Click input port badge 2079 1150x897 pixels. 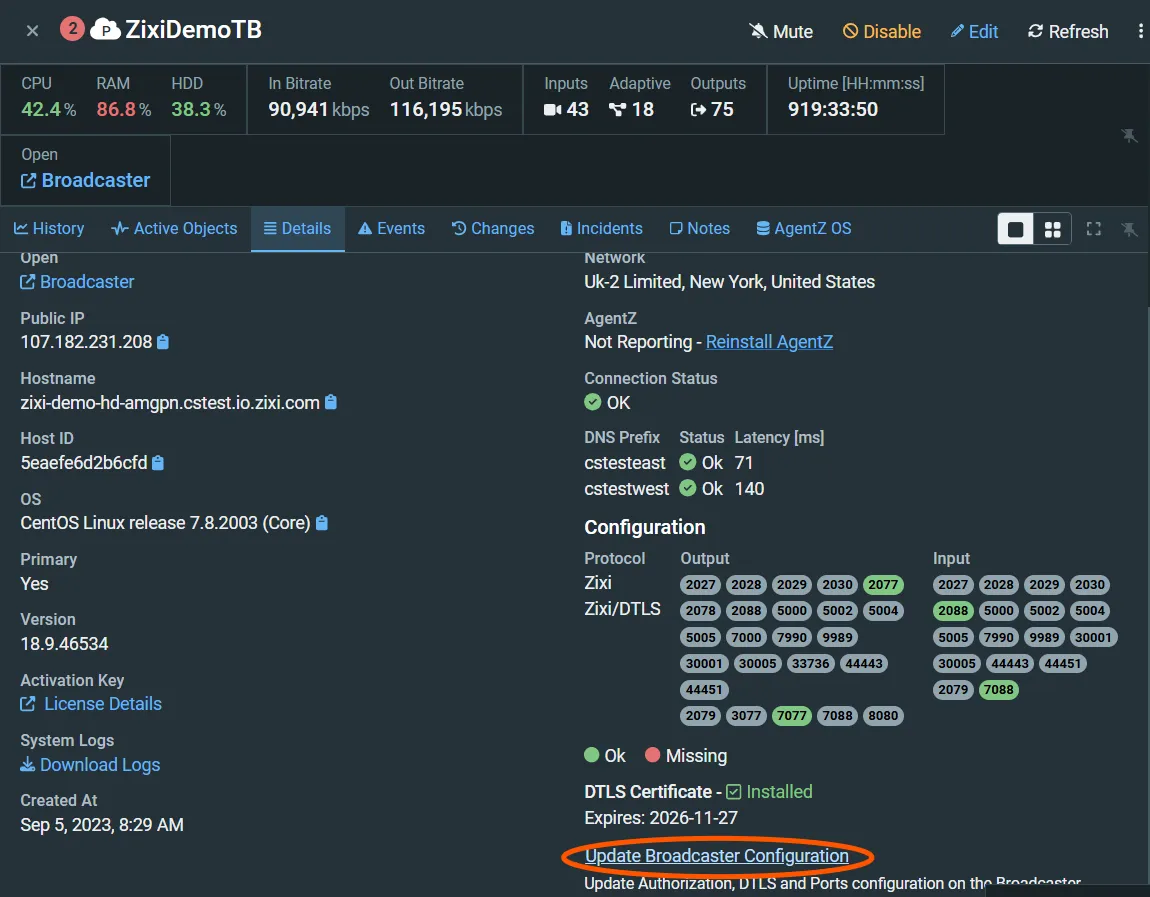pos(953,689)
